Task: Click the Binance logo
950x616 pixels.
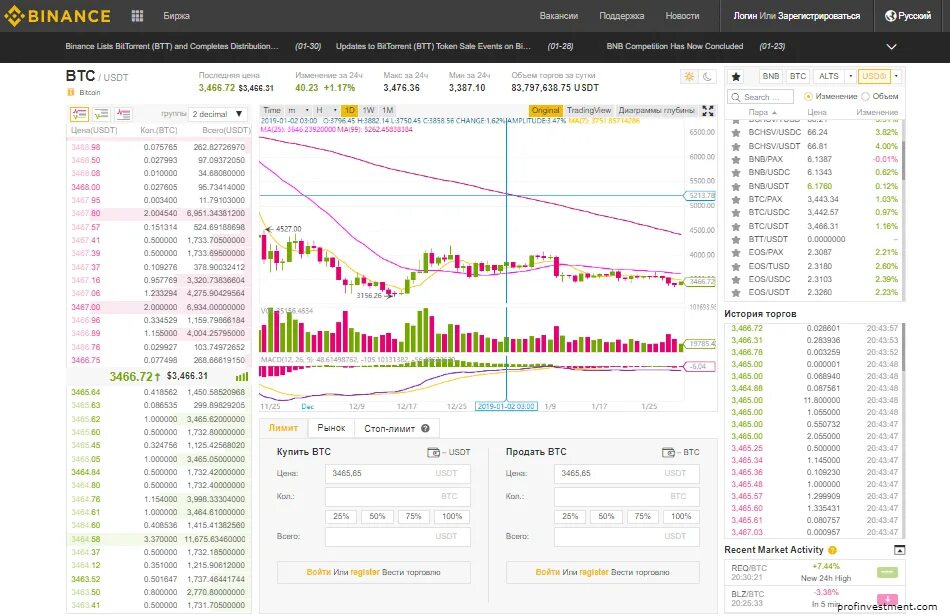Action: [58, 16]
